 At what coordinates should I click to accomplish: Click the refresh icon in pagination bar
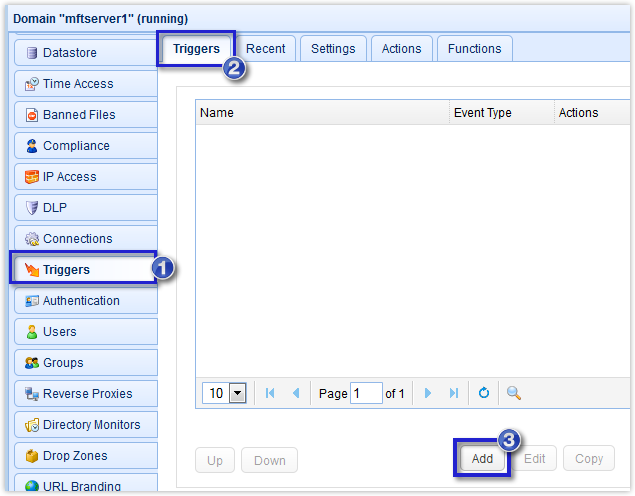484,393
